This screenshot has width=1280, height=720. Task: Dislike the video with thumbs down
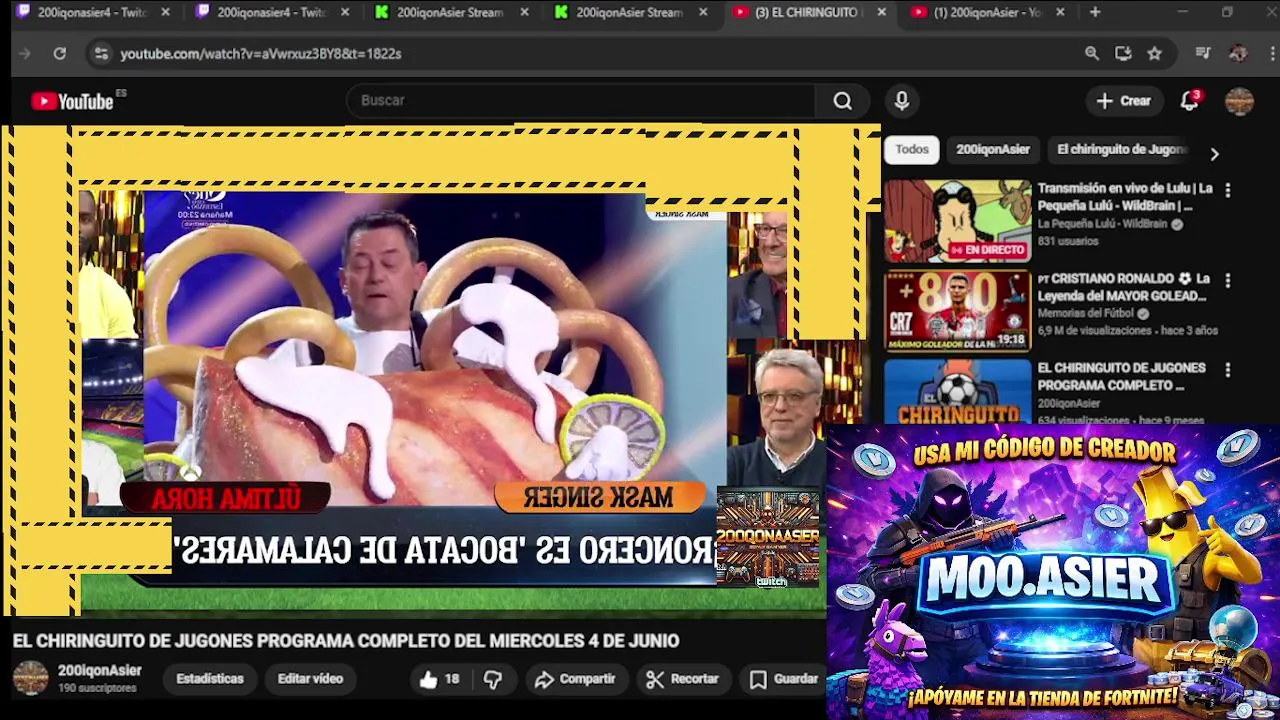click(493, 679)
